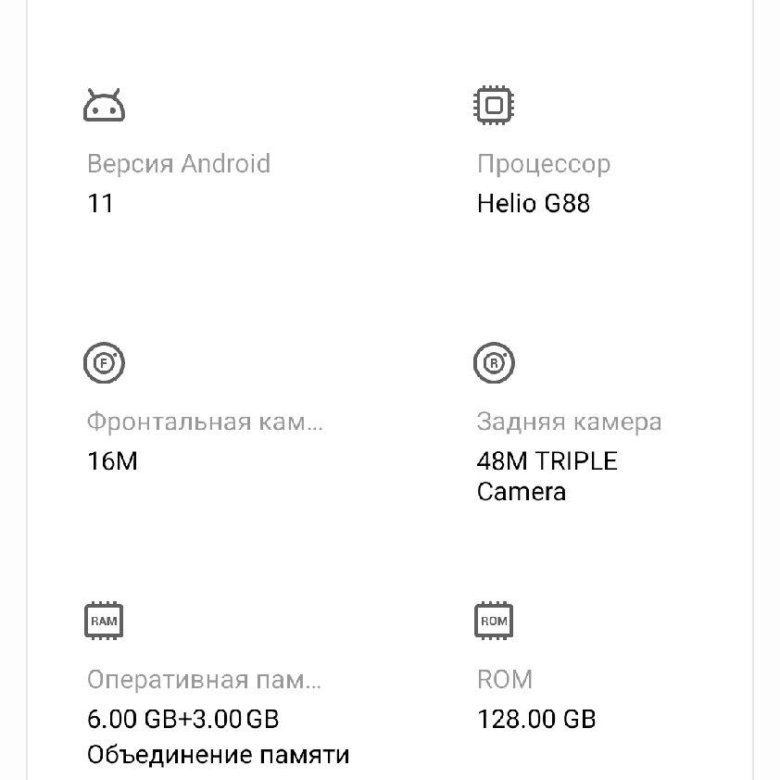780x780 pixels.
Task: Open the Задняя камера entry
Action: tap(568, 422)
